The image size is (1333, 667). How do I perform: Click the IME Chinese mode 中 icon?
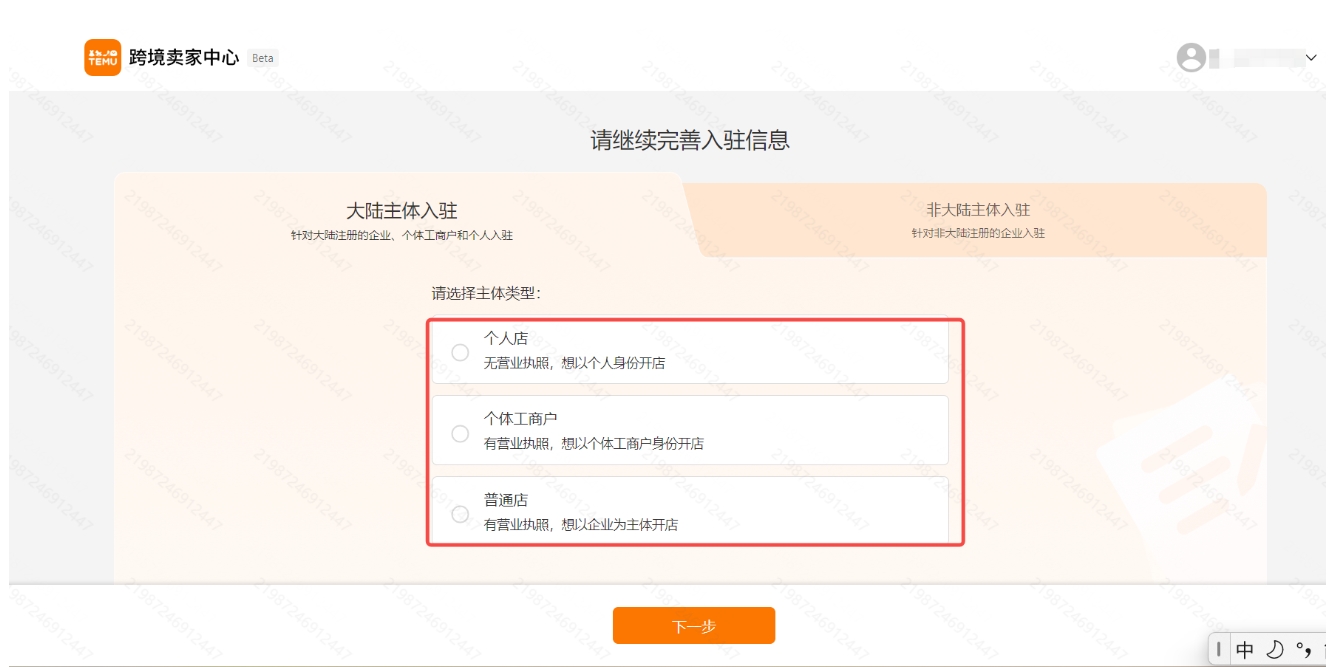pos(1245,650)
